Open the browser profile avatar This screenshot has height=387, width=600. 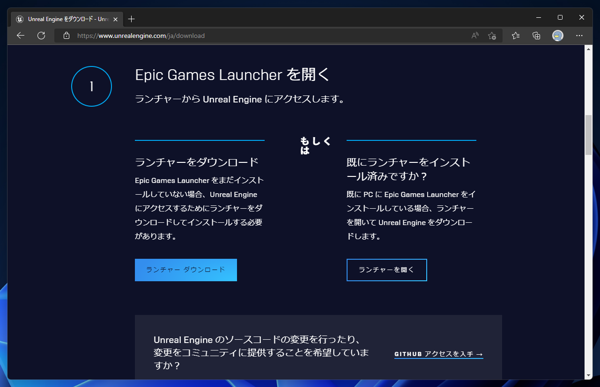pyautogui.click(x=558, y=36)
